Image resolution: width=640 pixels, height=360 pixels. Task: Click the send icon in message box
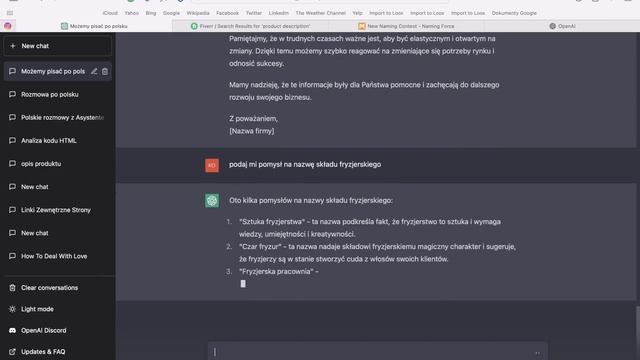point(537,353)
